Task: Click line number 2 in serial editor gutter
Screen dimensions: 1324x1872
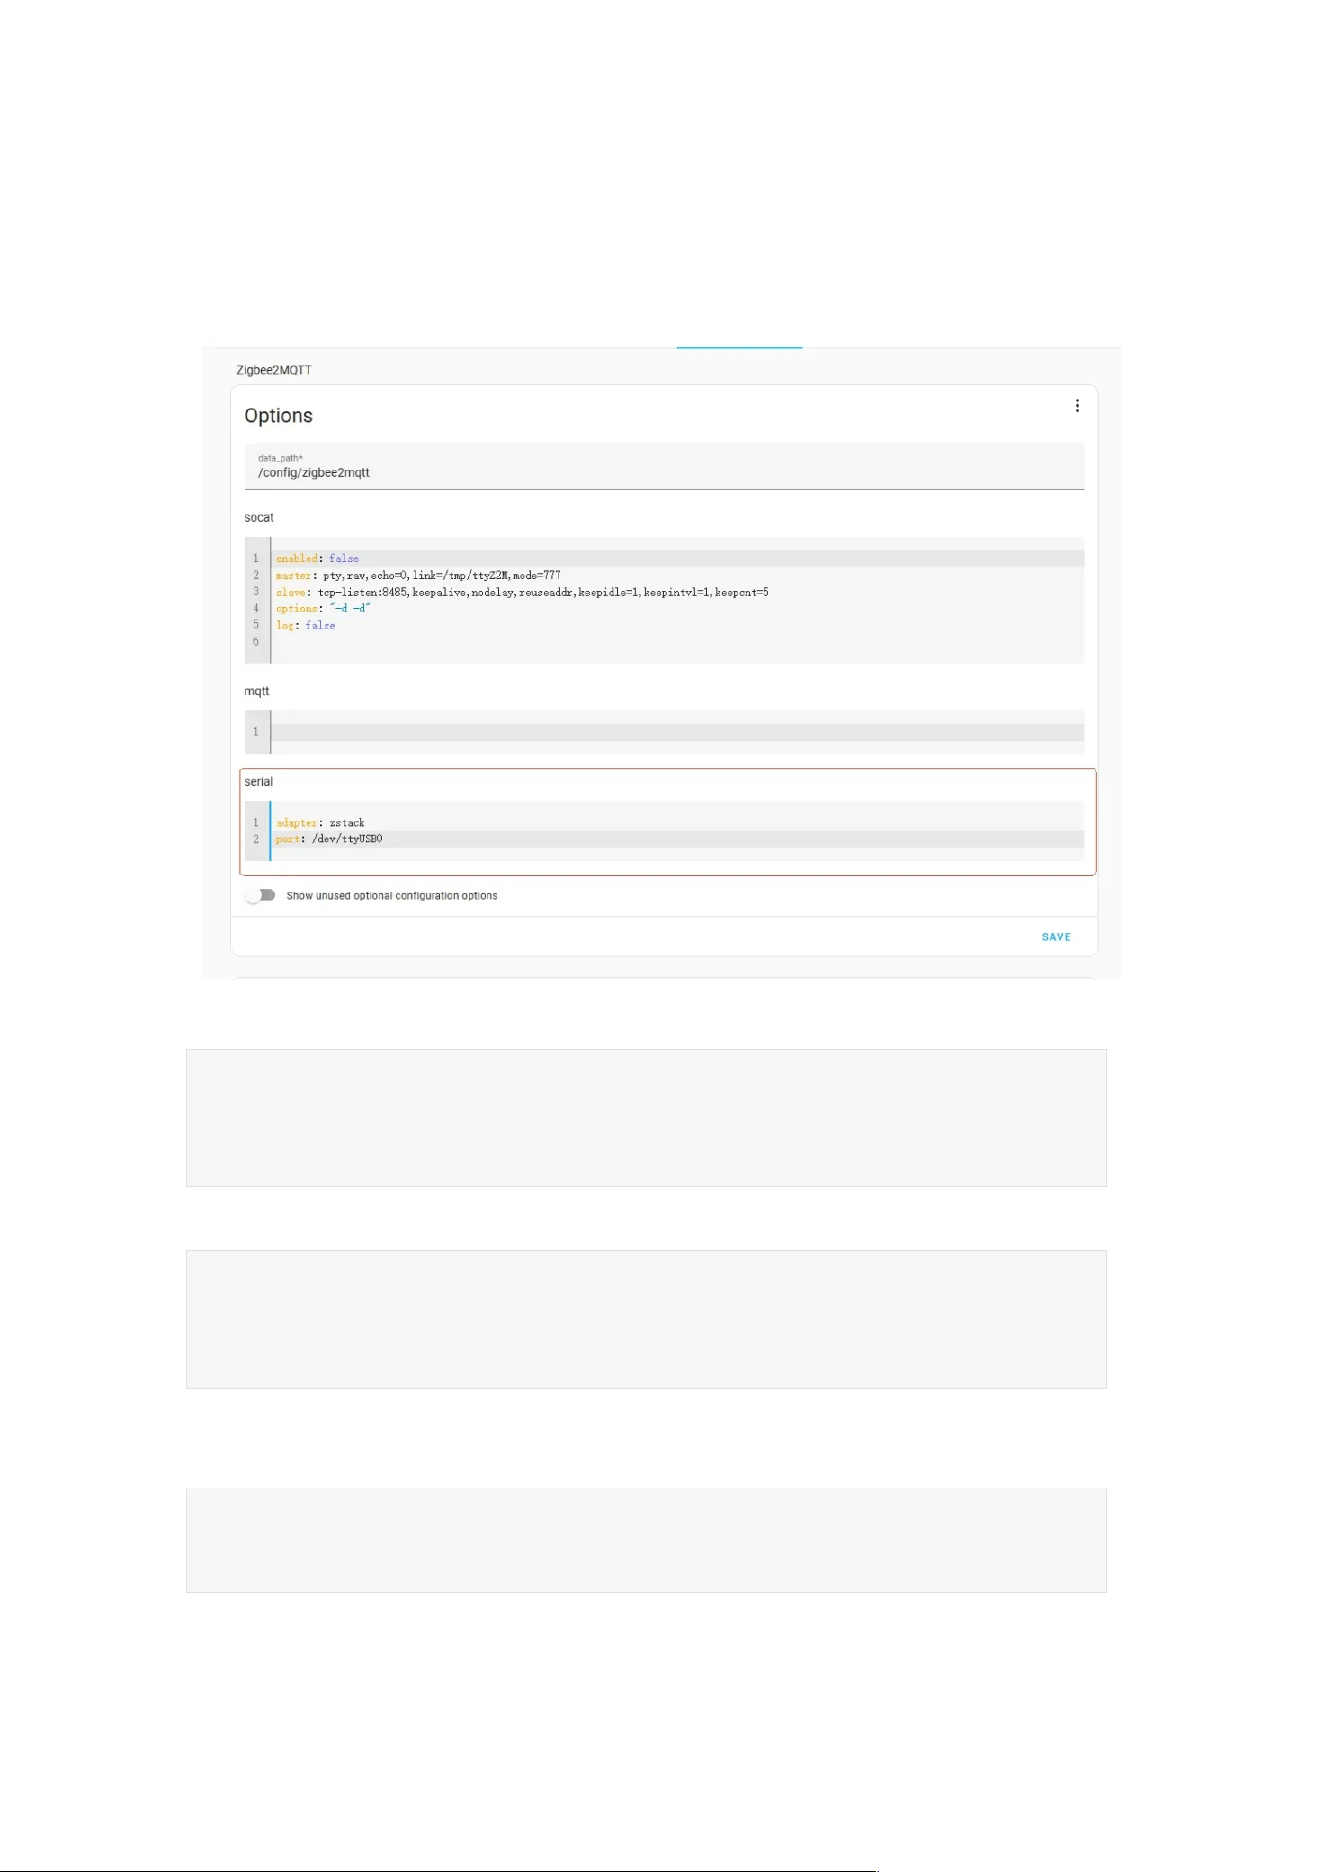Action: 256,839
